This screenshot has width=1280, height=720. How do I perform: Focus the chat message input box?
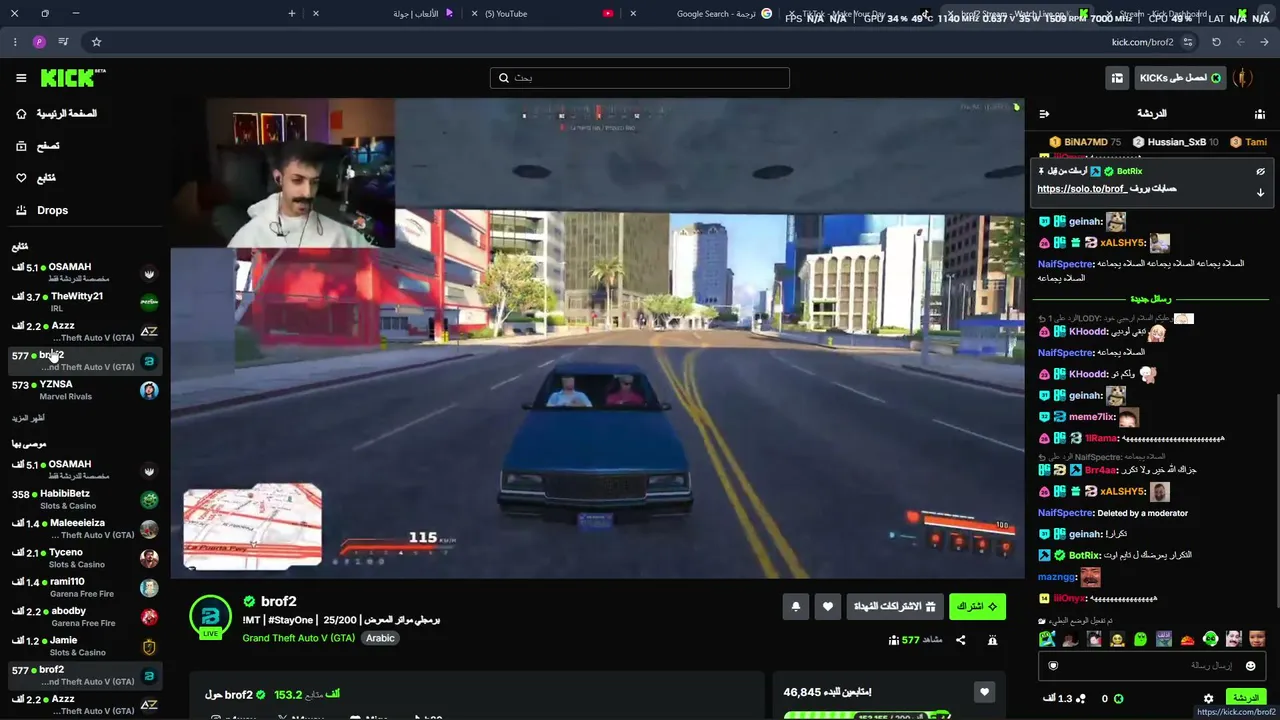pos(1150,666)
